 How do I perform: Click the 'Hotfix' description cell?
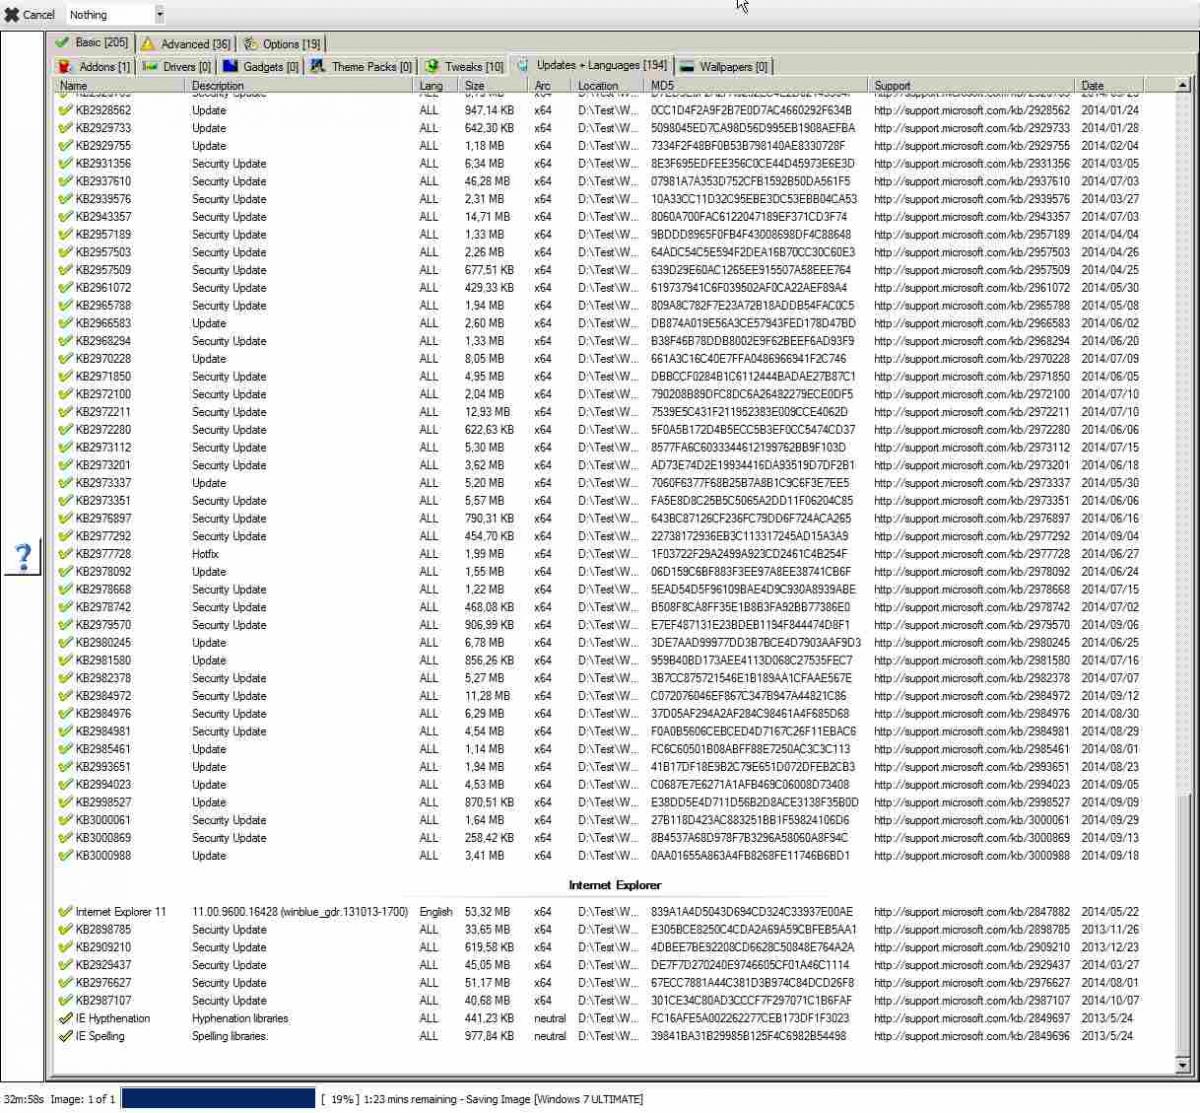pos(205,554)
